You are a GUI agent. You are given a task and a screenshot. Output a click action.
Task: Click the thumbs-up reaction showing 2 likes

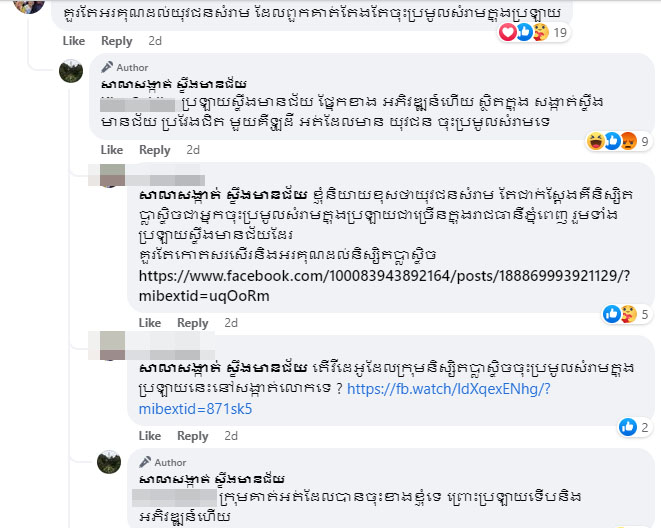click(x=628, y=427)
